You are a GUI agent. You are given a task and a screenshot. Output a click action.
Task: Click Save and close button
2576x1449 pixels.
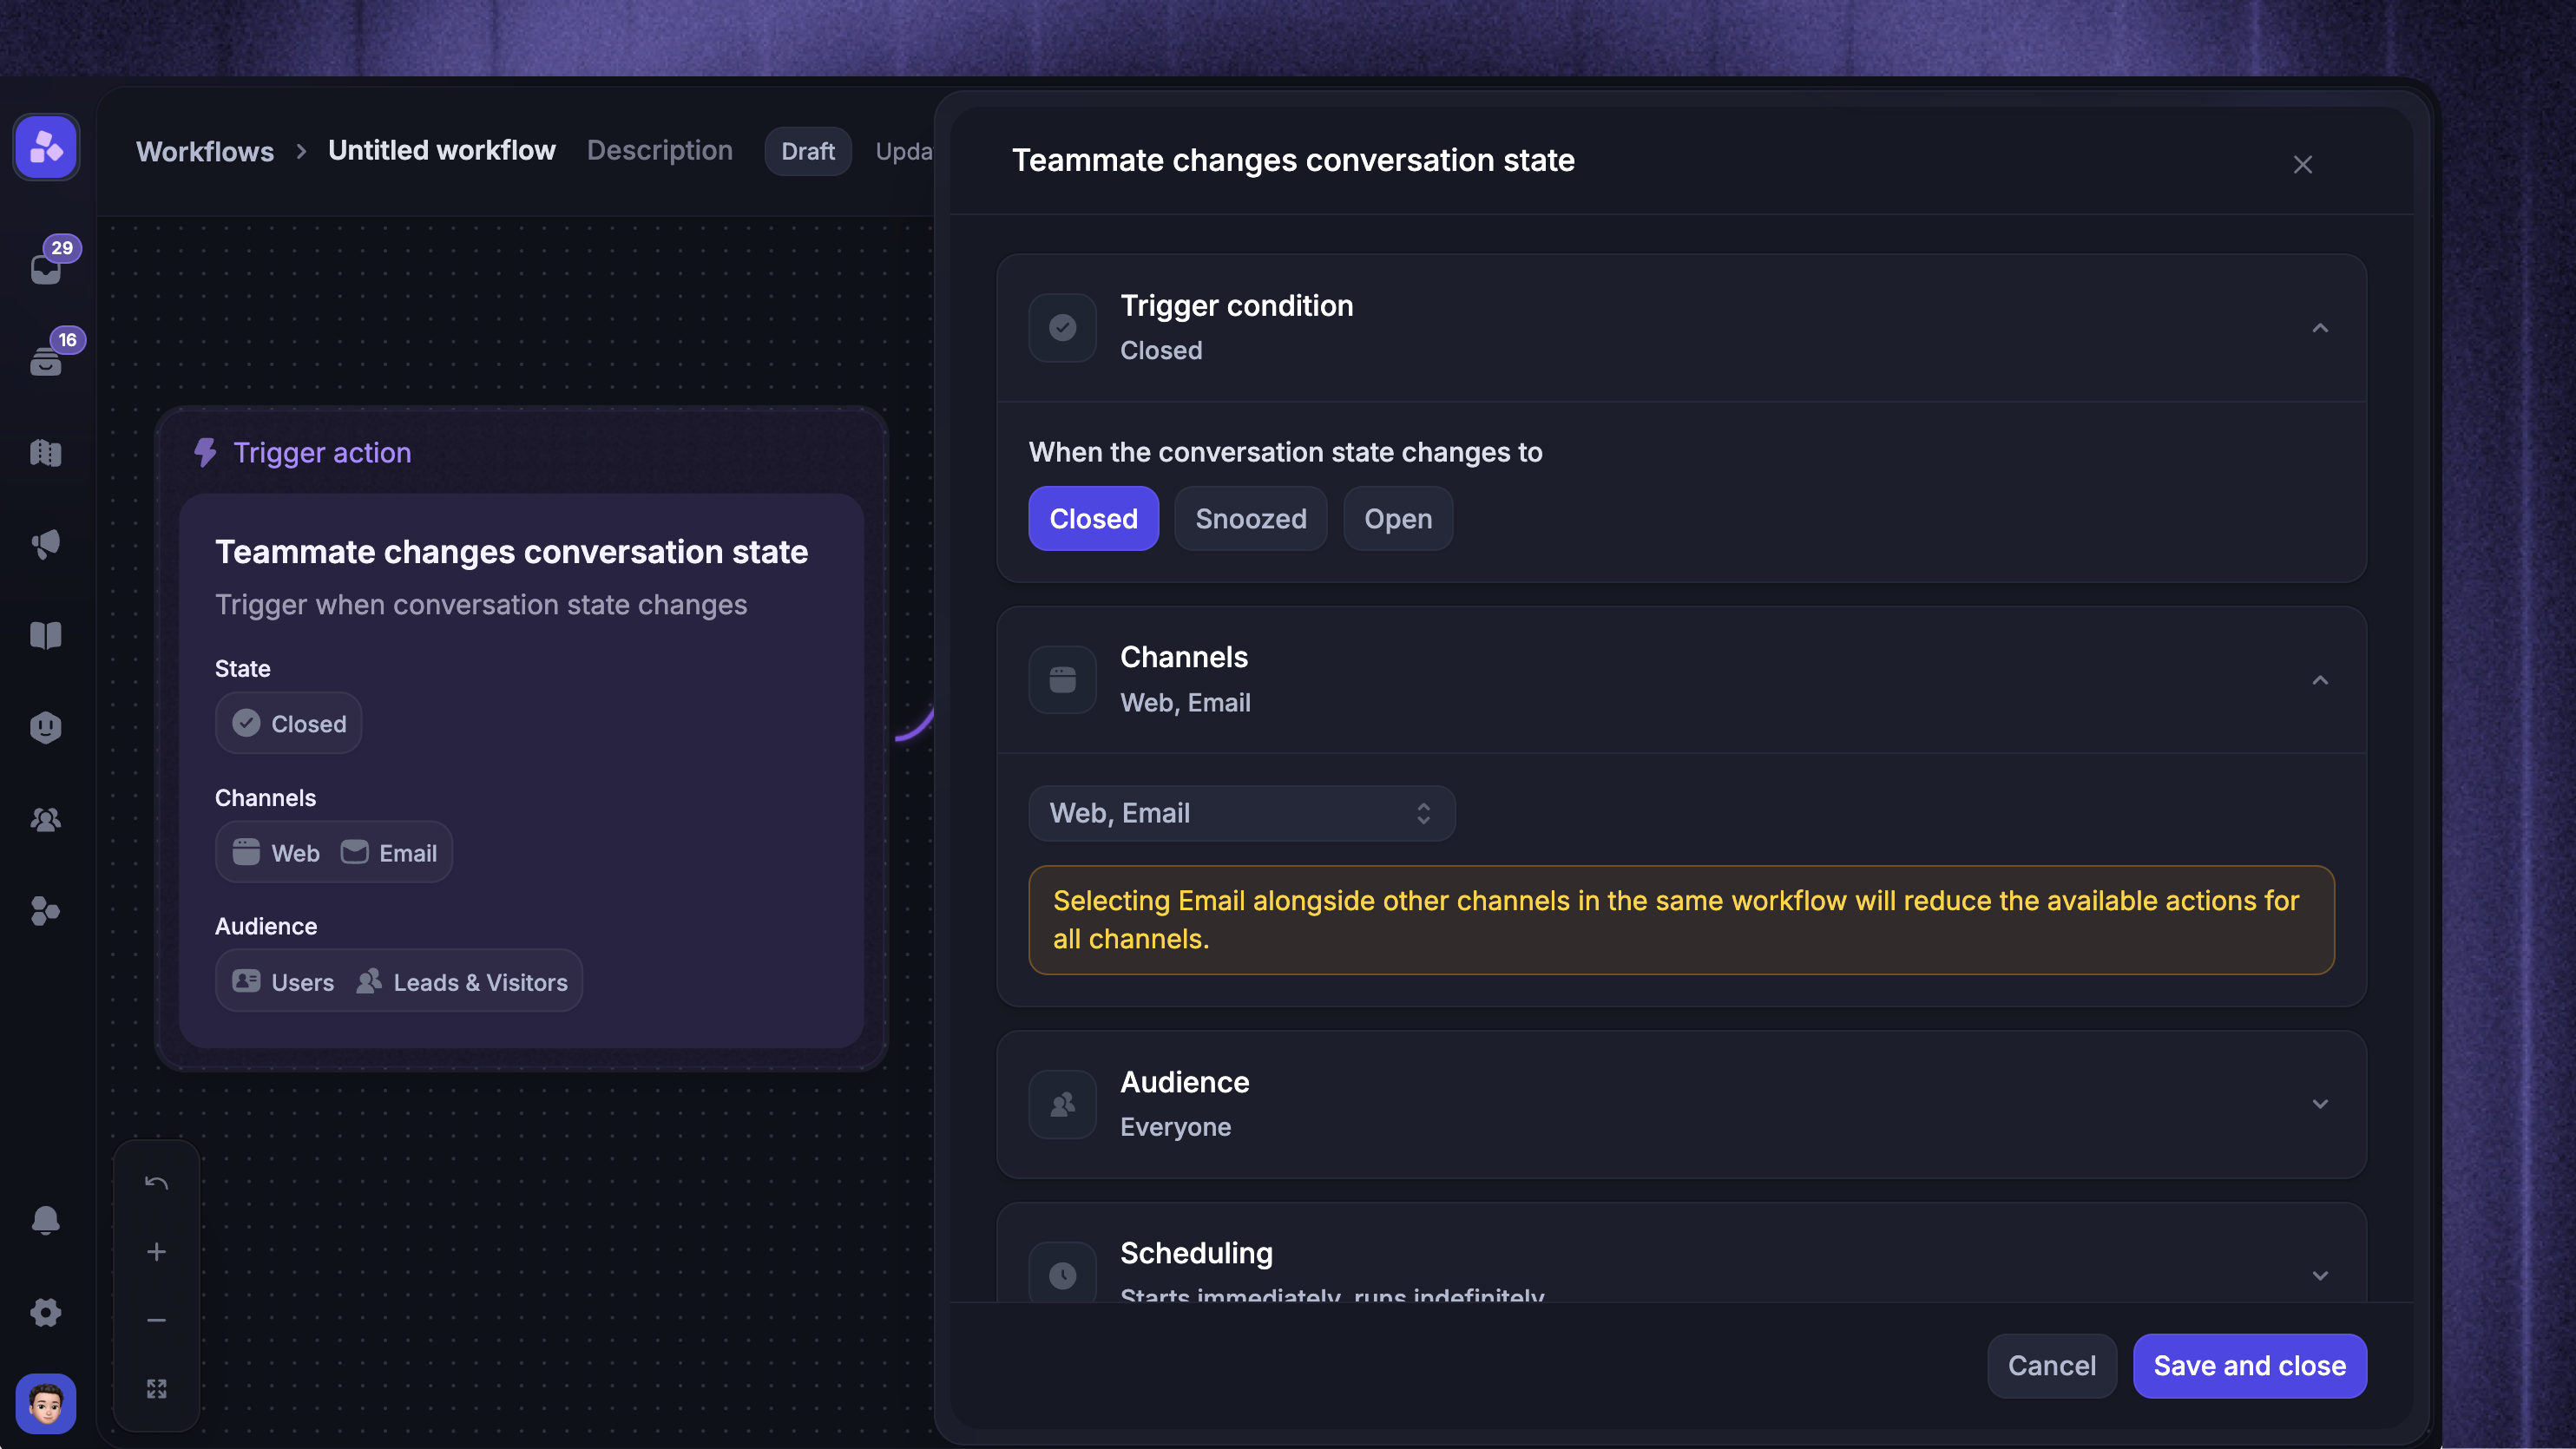coord(2249,1365)
